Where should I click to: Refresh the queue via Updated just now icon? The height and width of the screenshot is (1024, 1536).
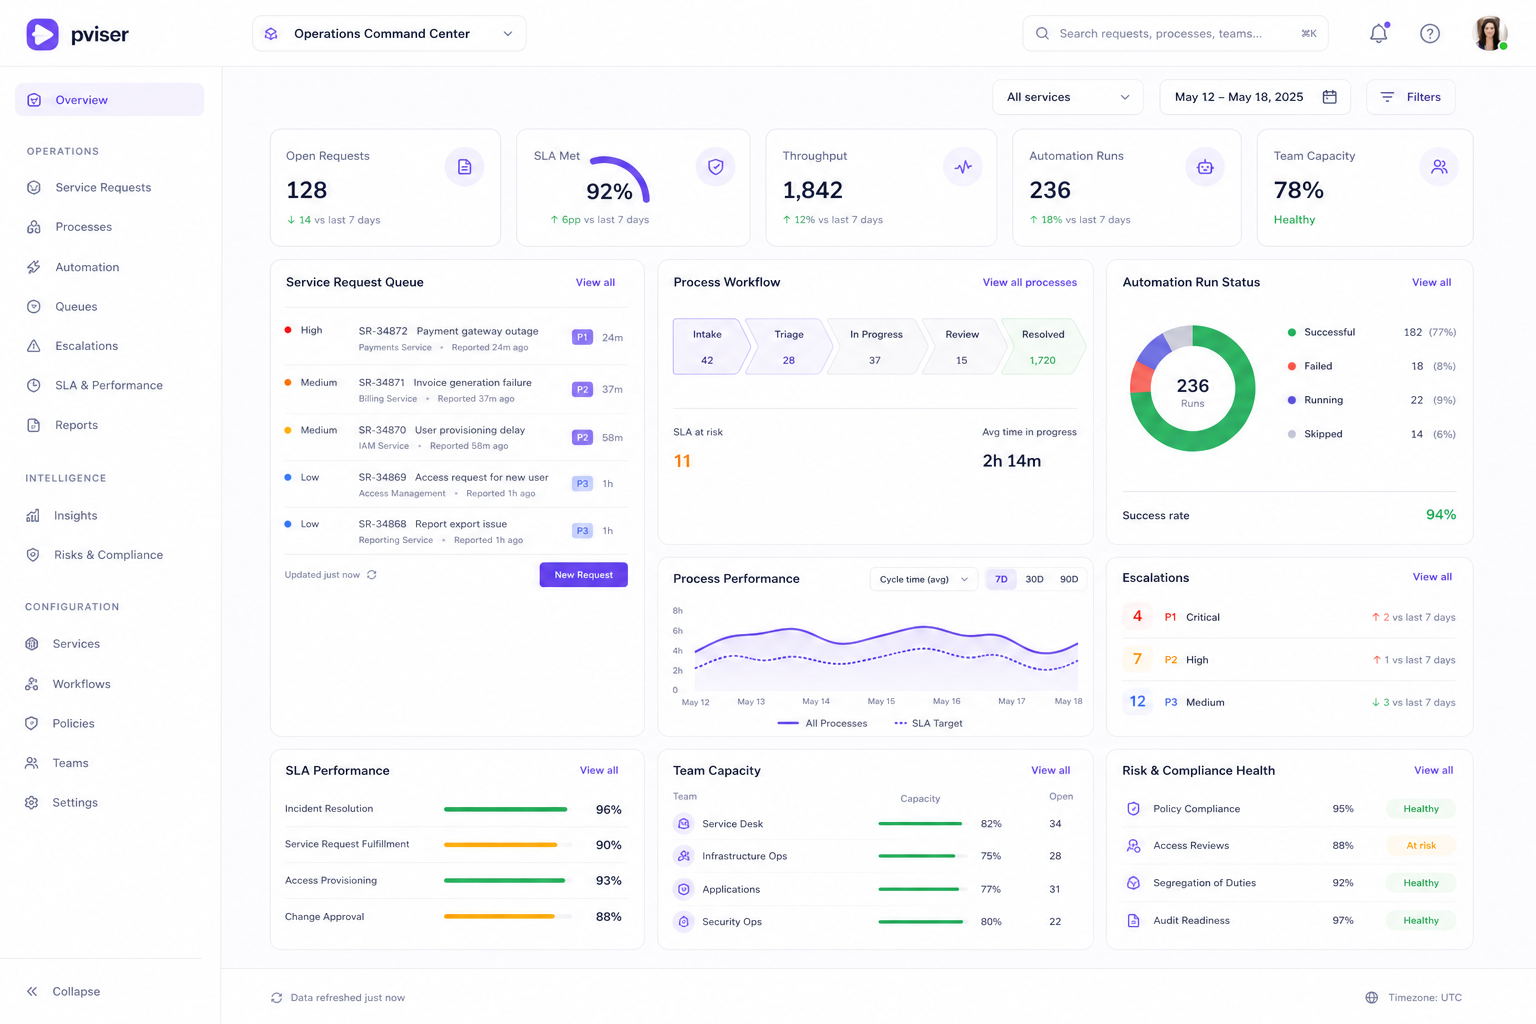click(x=372, y=575)
